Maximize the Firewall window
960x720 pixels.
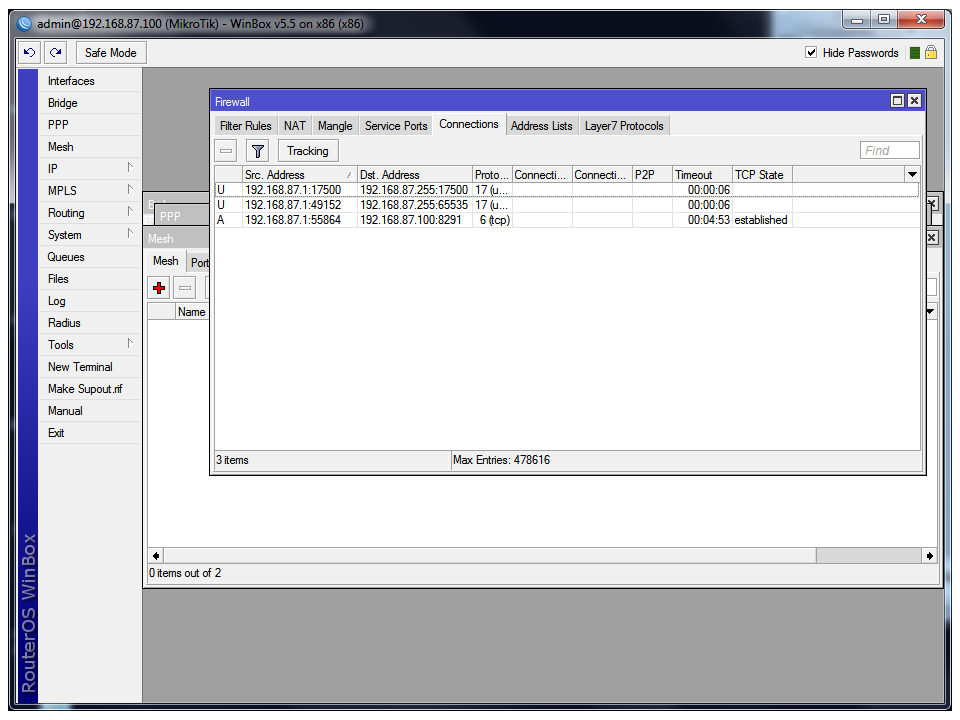[x=897, y=101]
